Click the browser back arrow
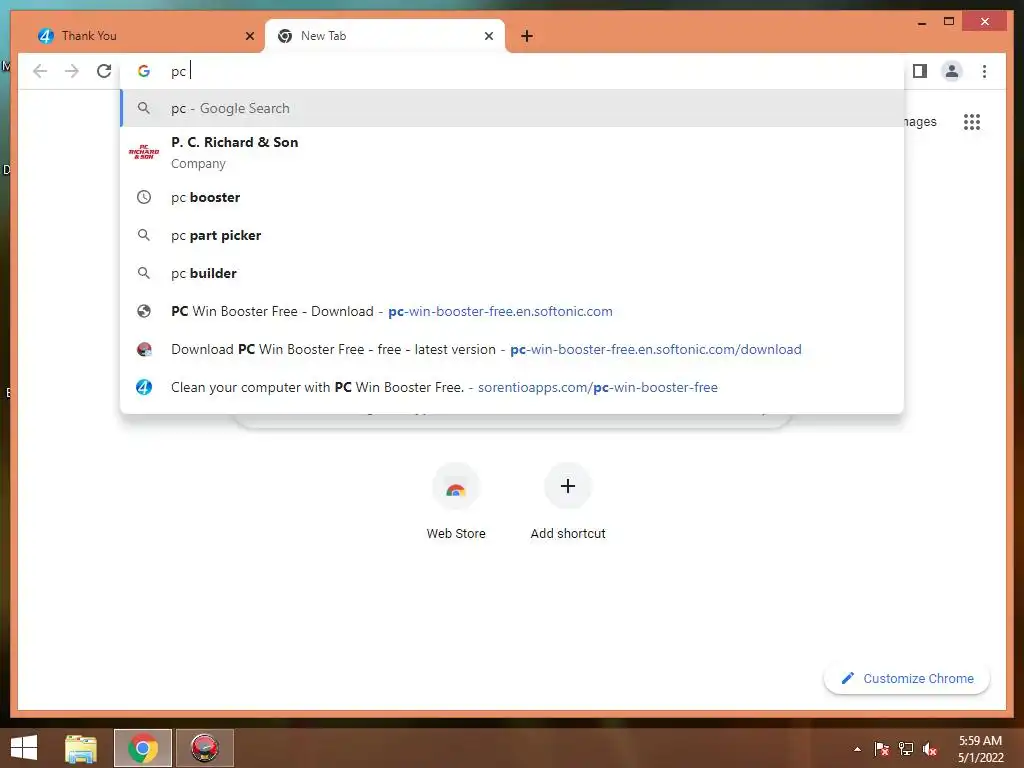The width and height of the screenshot is (1024, 768). [40, 71]
